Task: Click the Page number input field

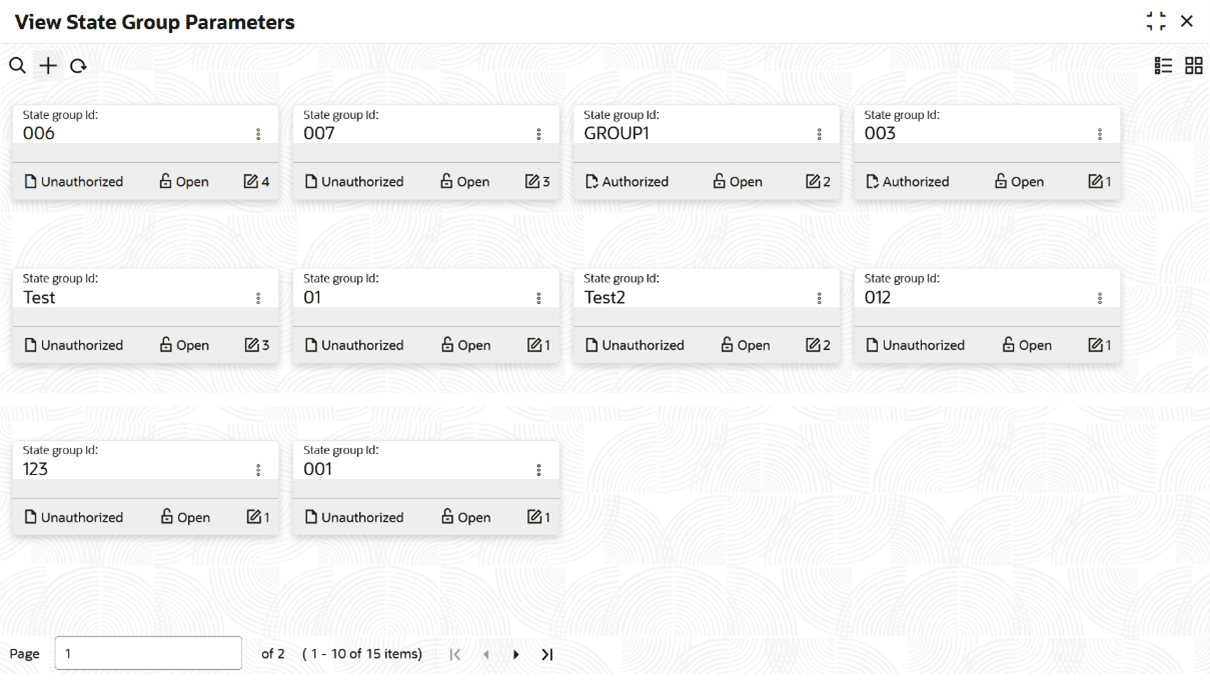Action: pos(148,654)
